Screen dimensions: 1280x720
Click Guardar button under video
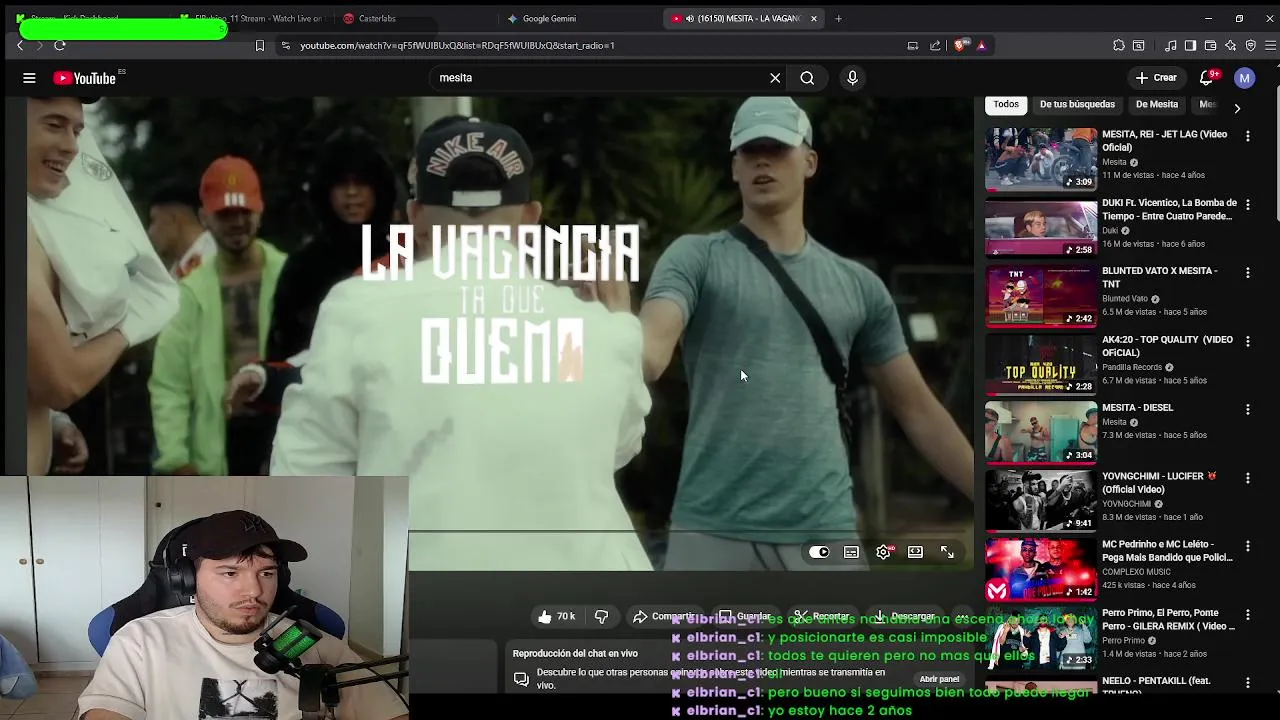tap(746, 617)
